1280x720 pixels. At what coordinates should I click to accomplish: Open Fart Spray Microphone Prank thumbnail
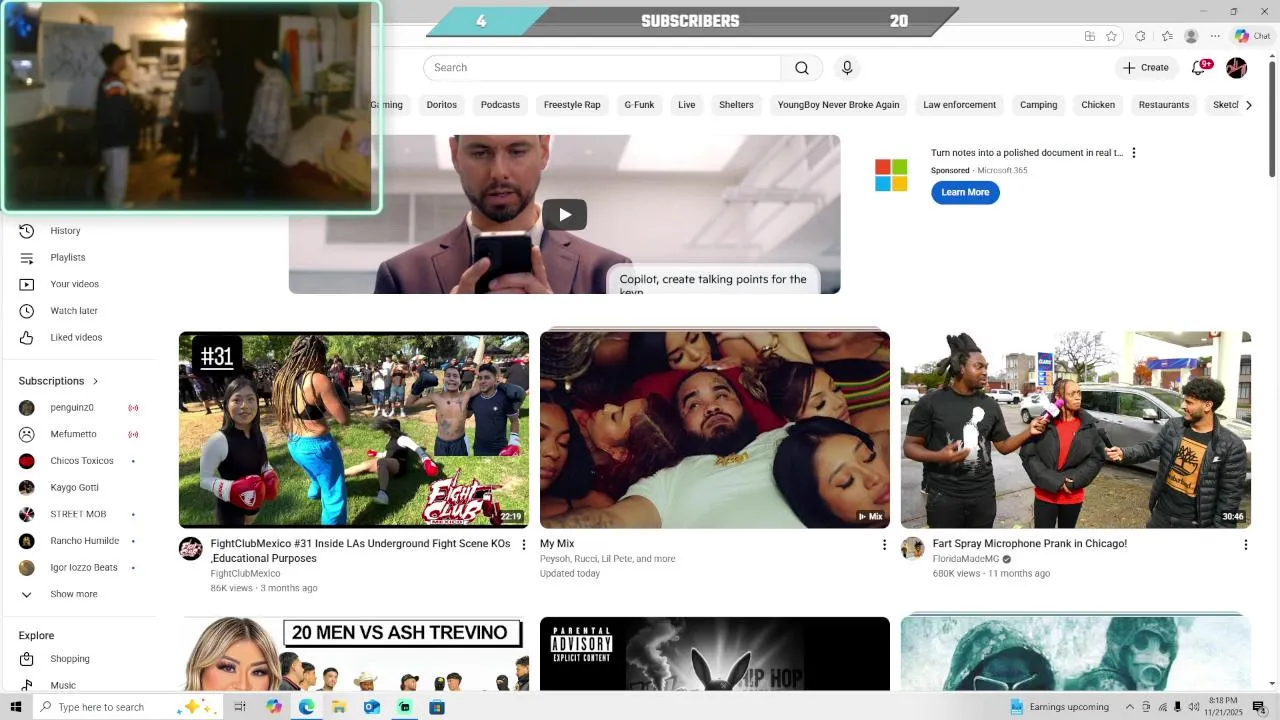click(x=1076, y=430)
